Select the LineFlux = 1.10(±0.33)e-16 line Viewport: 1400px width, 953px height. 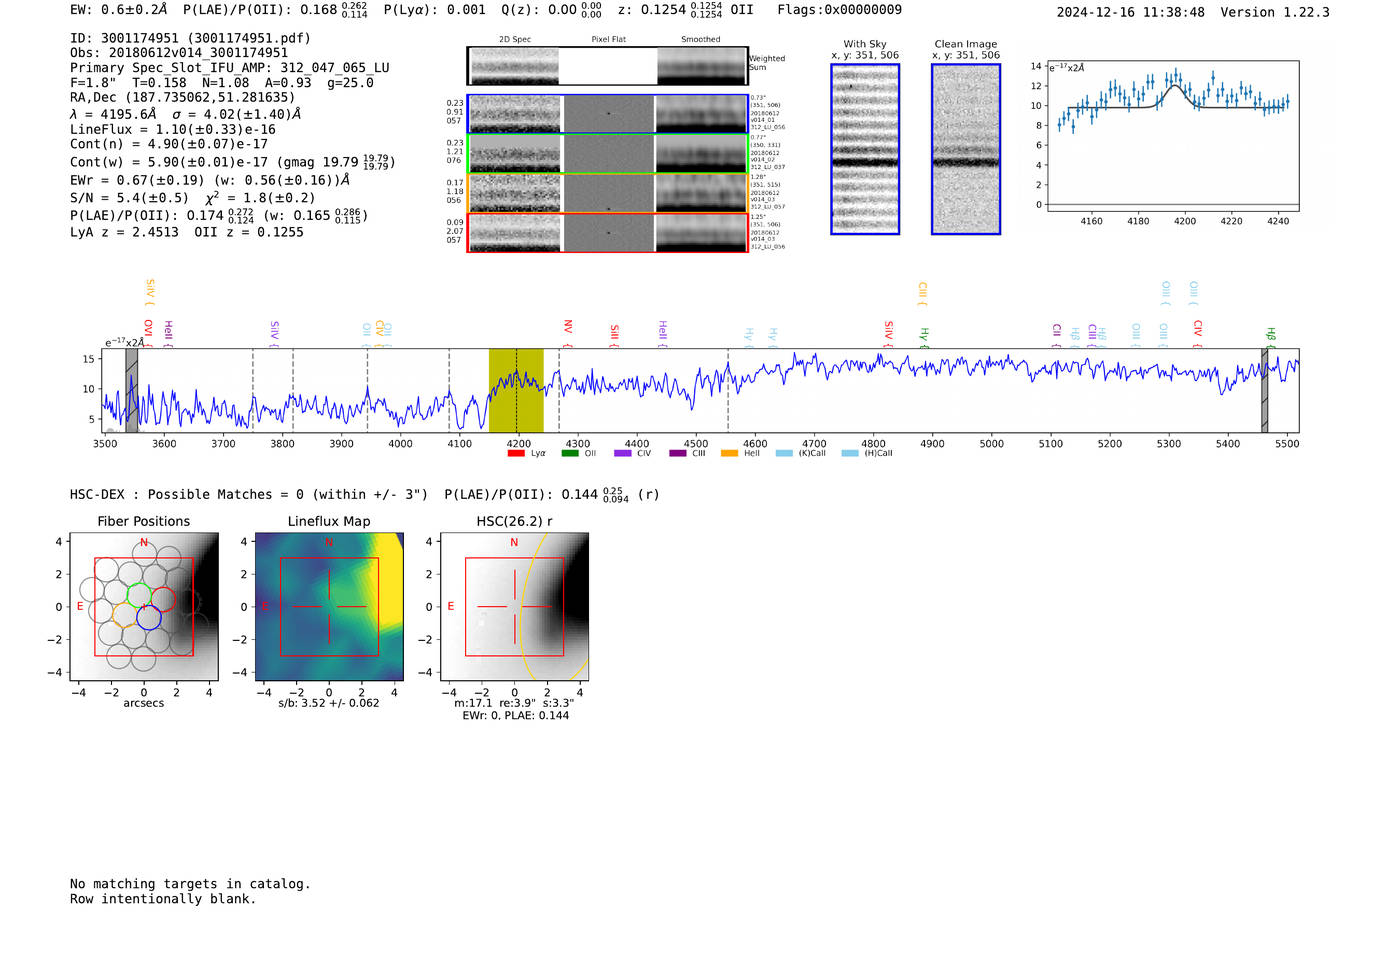click(x=173, y=129)
